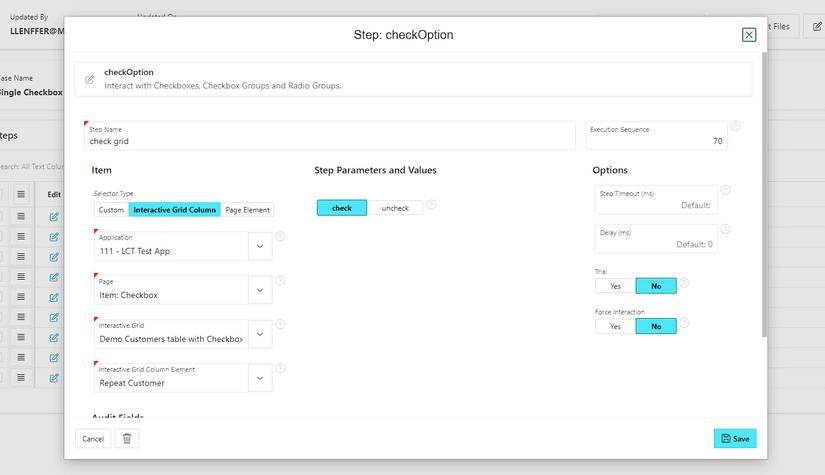
Task: Select the check option
Action: [341, 208]
